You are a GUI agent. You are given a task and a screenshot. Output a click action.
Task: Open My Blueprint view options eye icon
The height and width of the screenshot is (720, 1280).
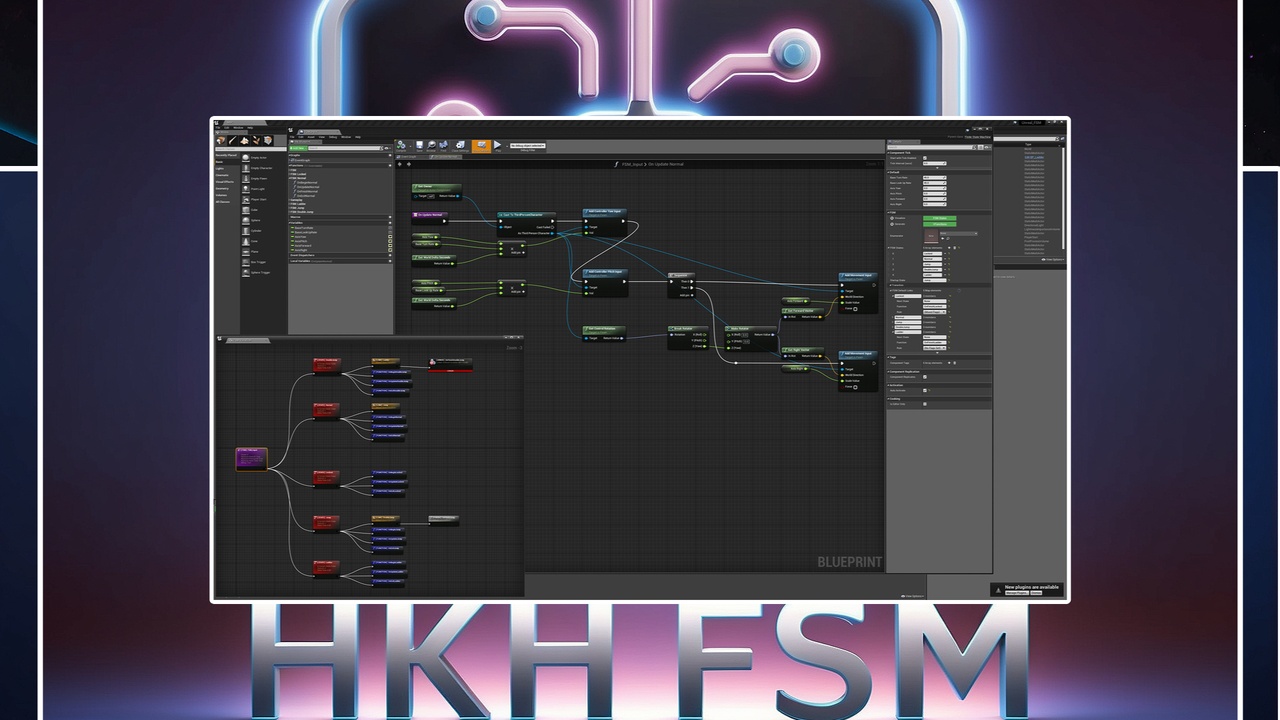387,148
